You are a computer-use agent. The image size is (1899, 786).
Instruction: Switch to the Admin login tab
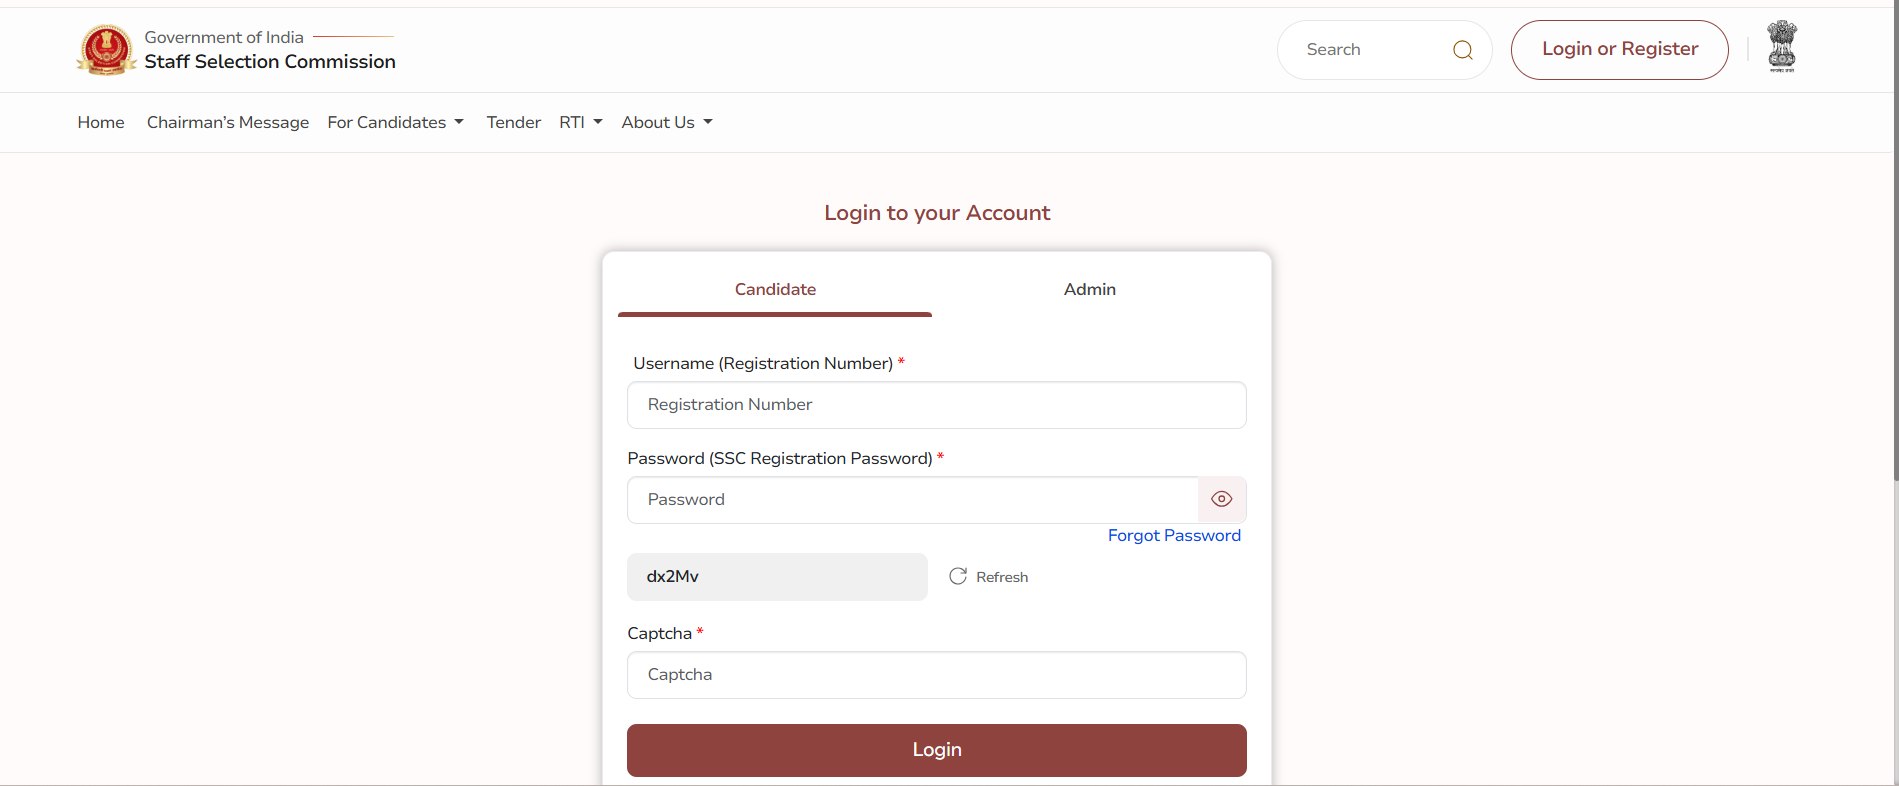click(x=1089, y=289)
